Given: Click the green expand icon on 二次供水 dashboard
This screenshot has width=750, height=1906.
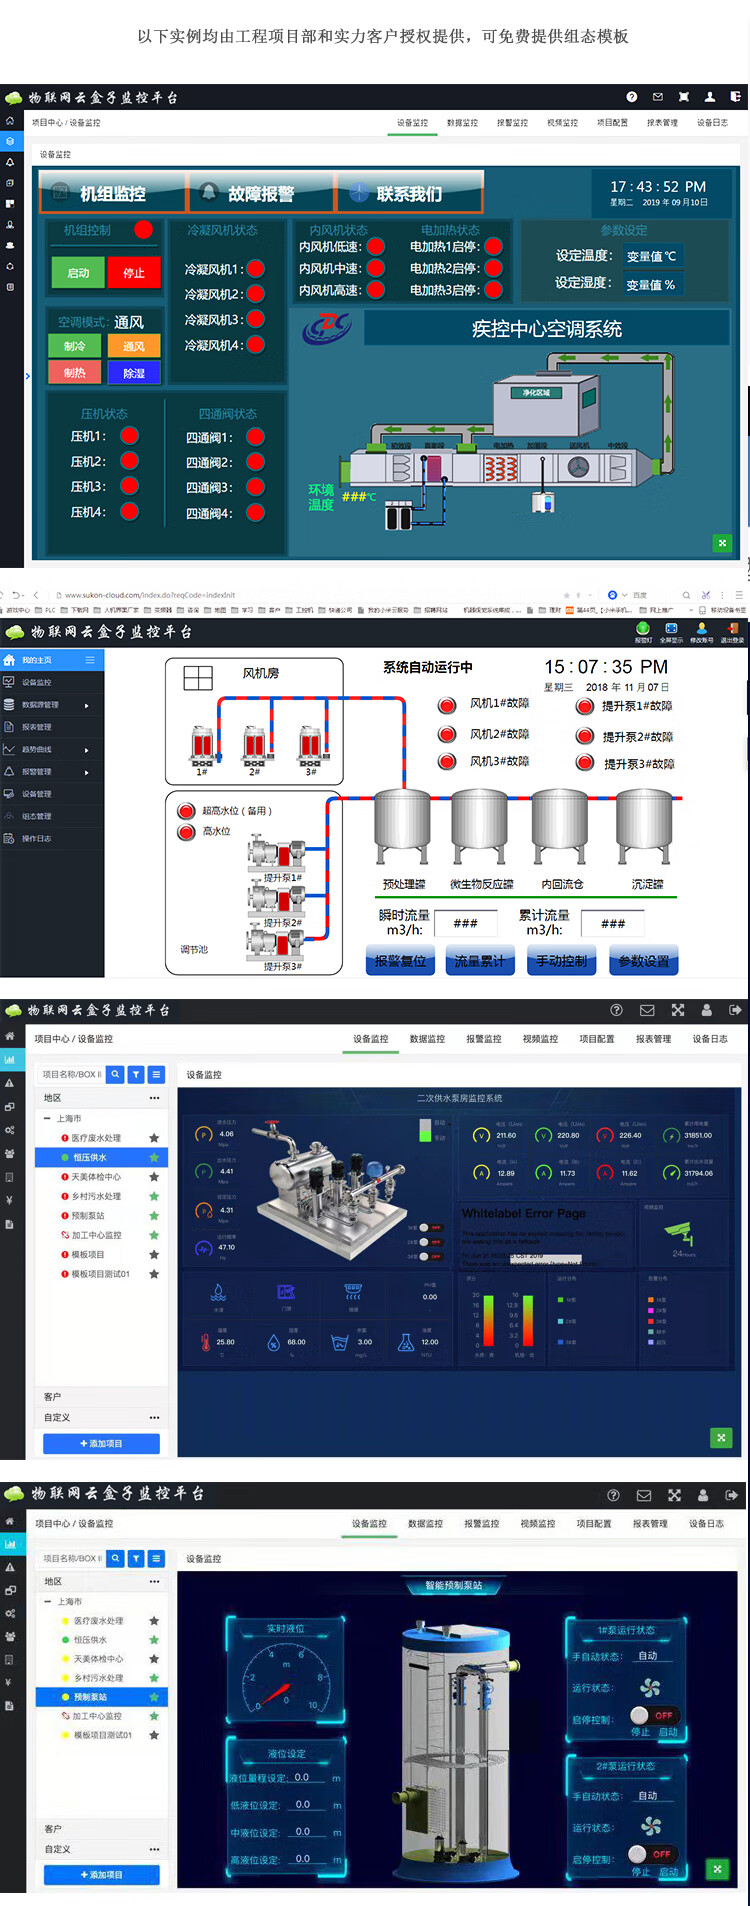Looking at the screenshot, I should (721, 1437).
